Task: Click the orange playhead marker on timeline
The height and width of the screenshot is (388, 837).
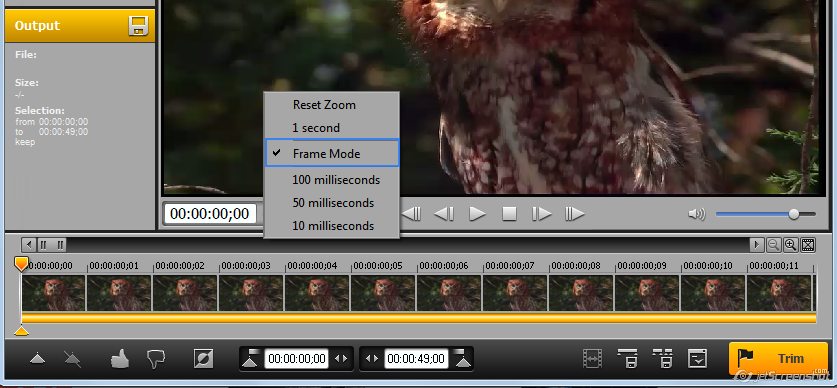Action: [21, 264]
